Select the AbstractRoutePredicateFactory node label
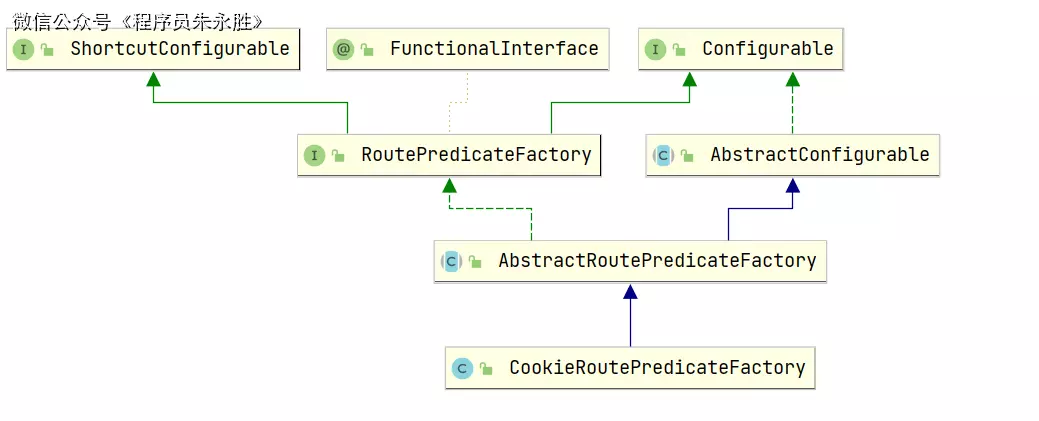The width and height of the screenshot is (1039, 421). pyautogui.click(x=657, y=261)
